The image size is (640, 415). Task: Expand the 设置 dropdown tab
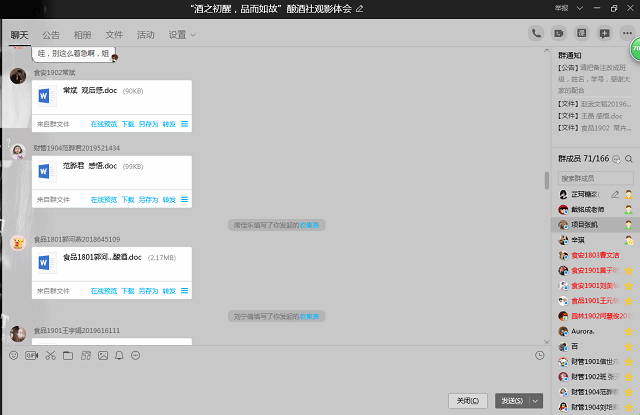click(182, 35)
